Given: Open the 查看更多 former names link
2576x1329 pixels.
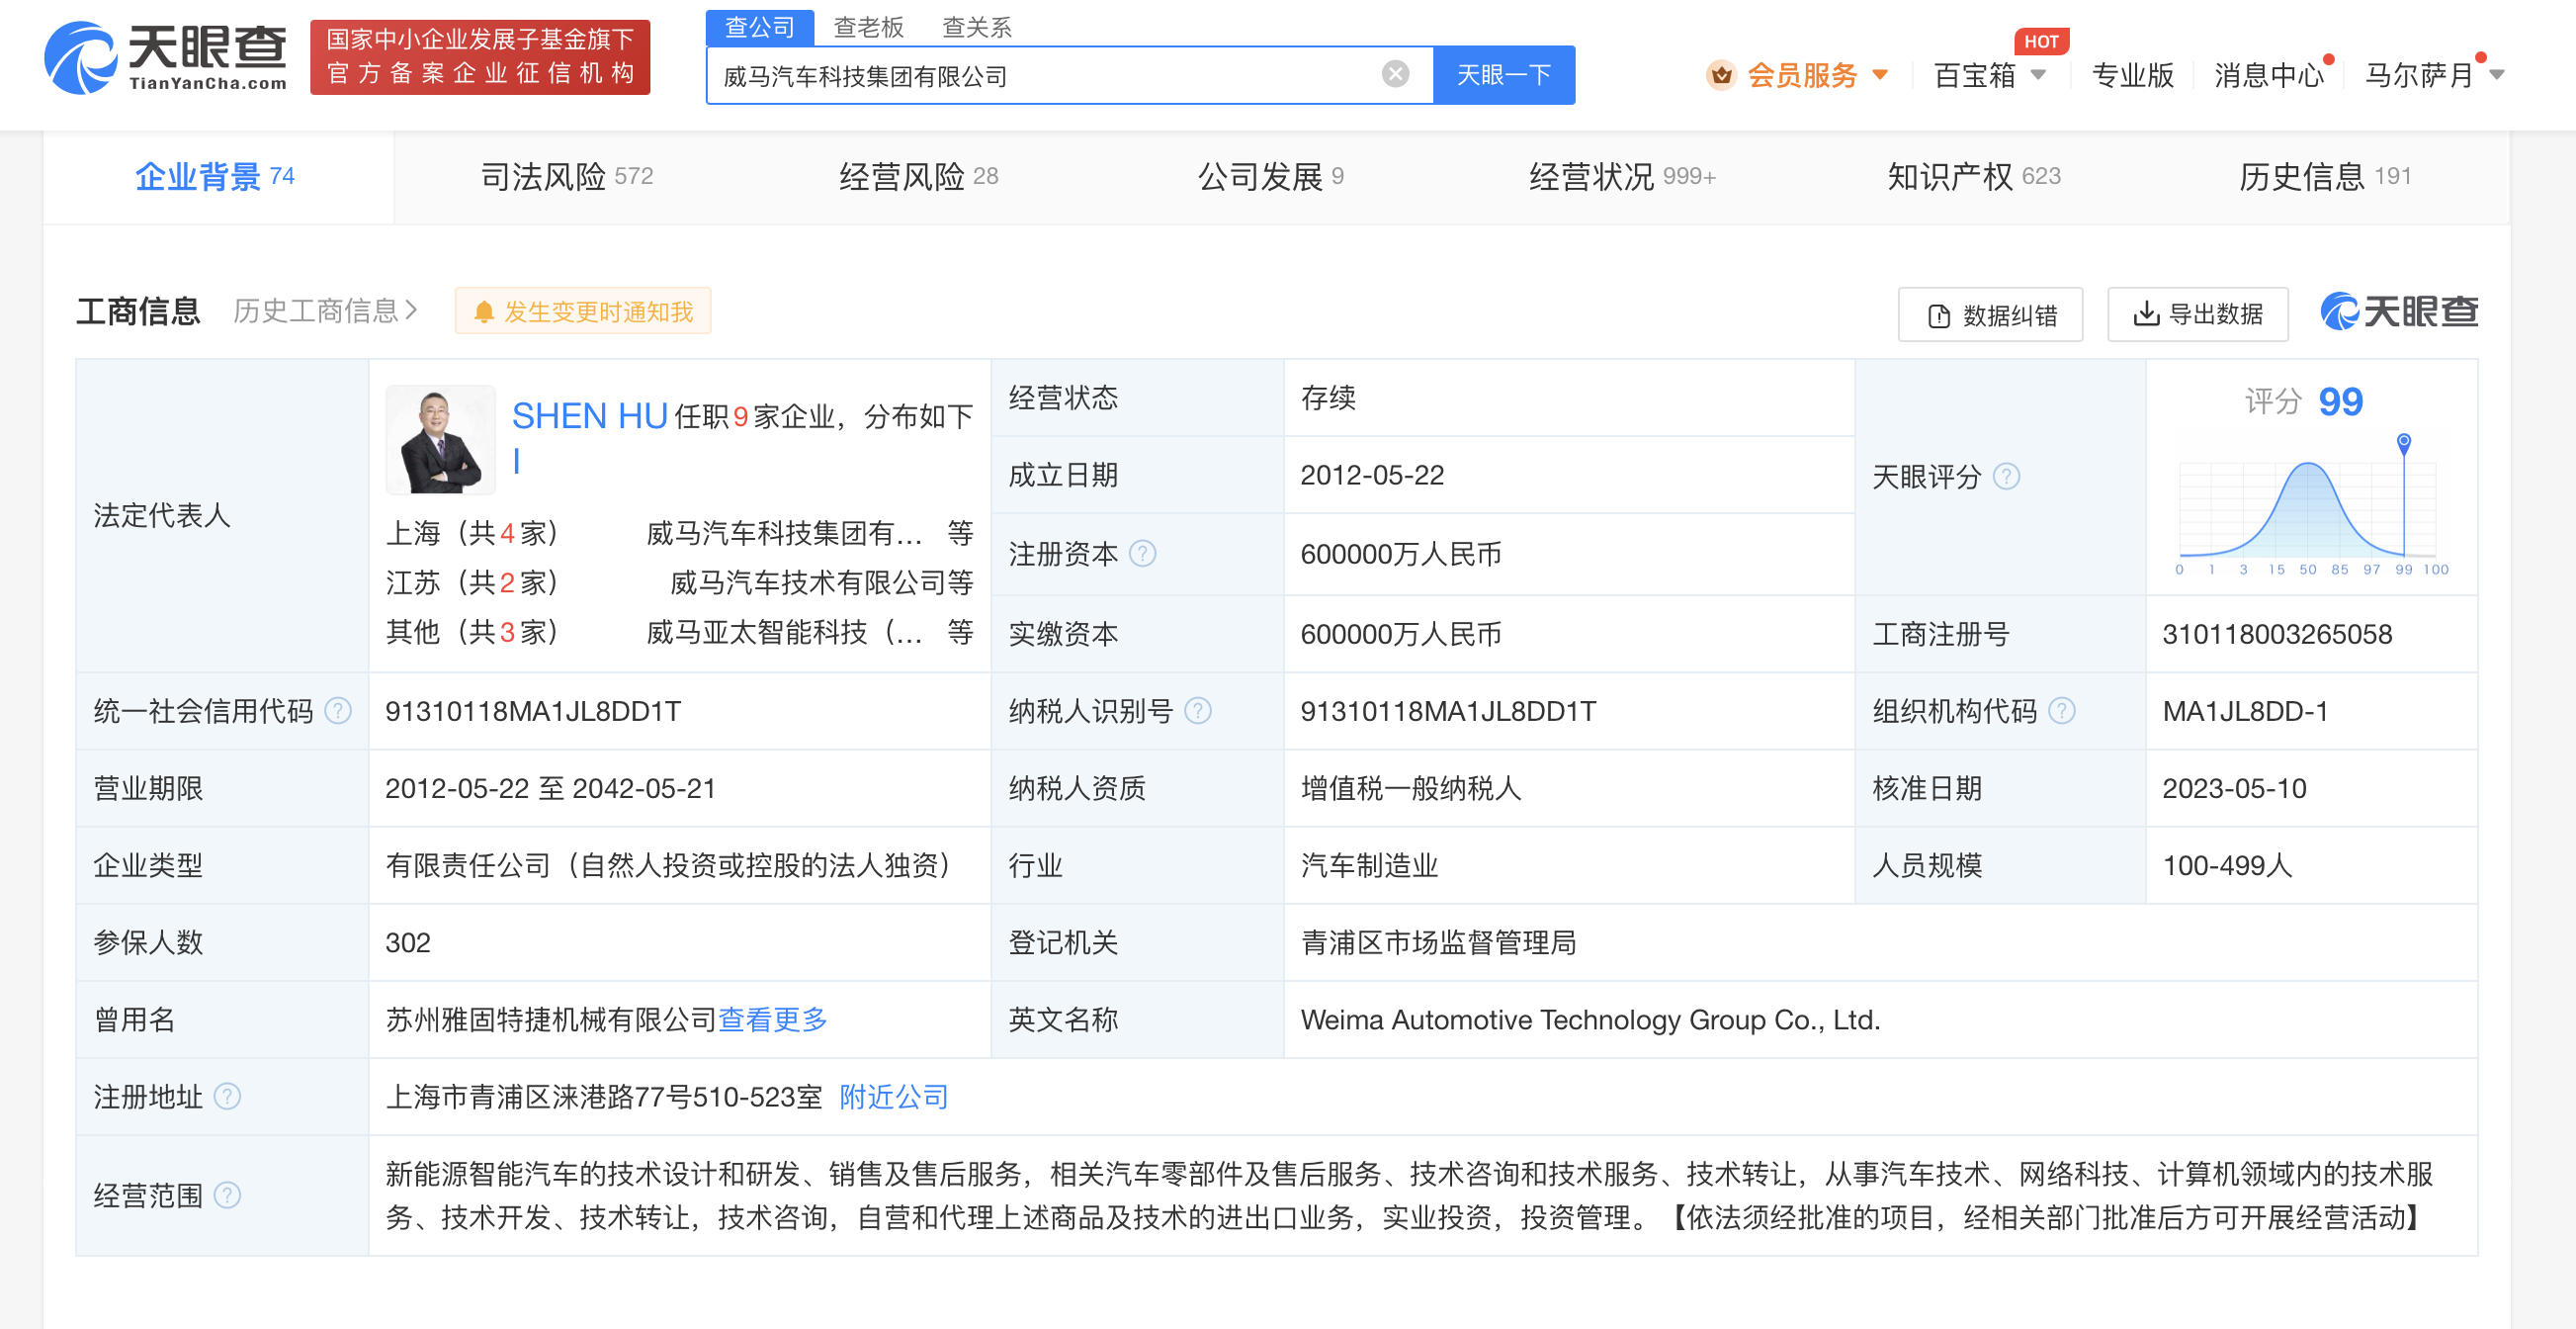Looking at the screenshot, I should (772, 1020).
